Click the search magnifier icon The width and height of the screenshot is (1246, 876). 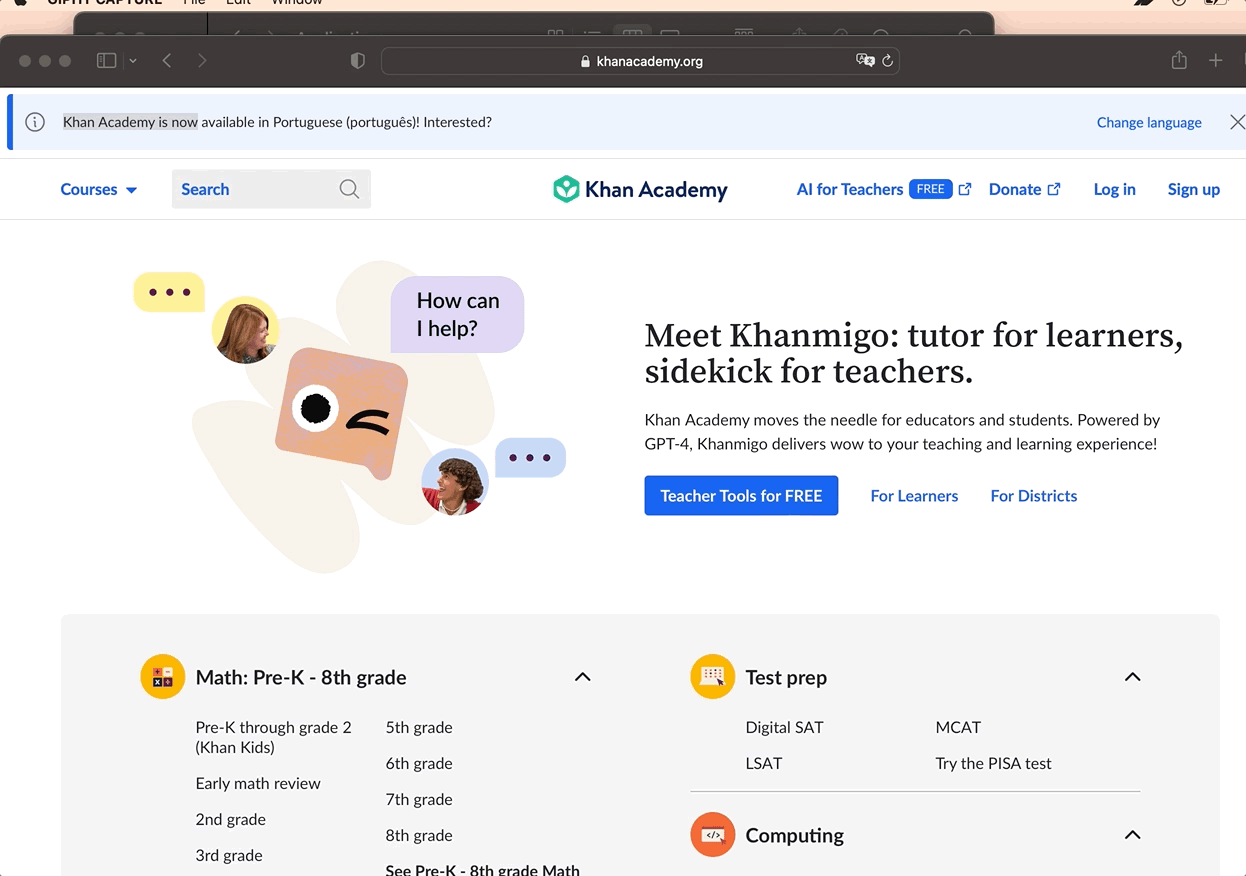pos(349,189)
